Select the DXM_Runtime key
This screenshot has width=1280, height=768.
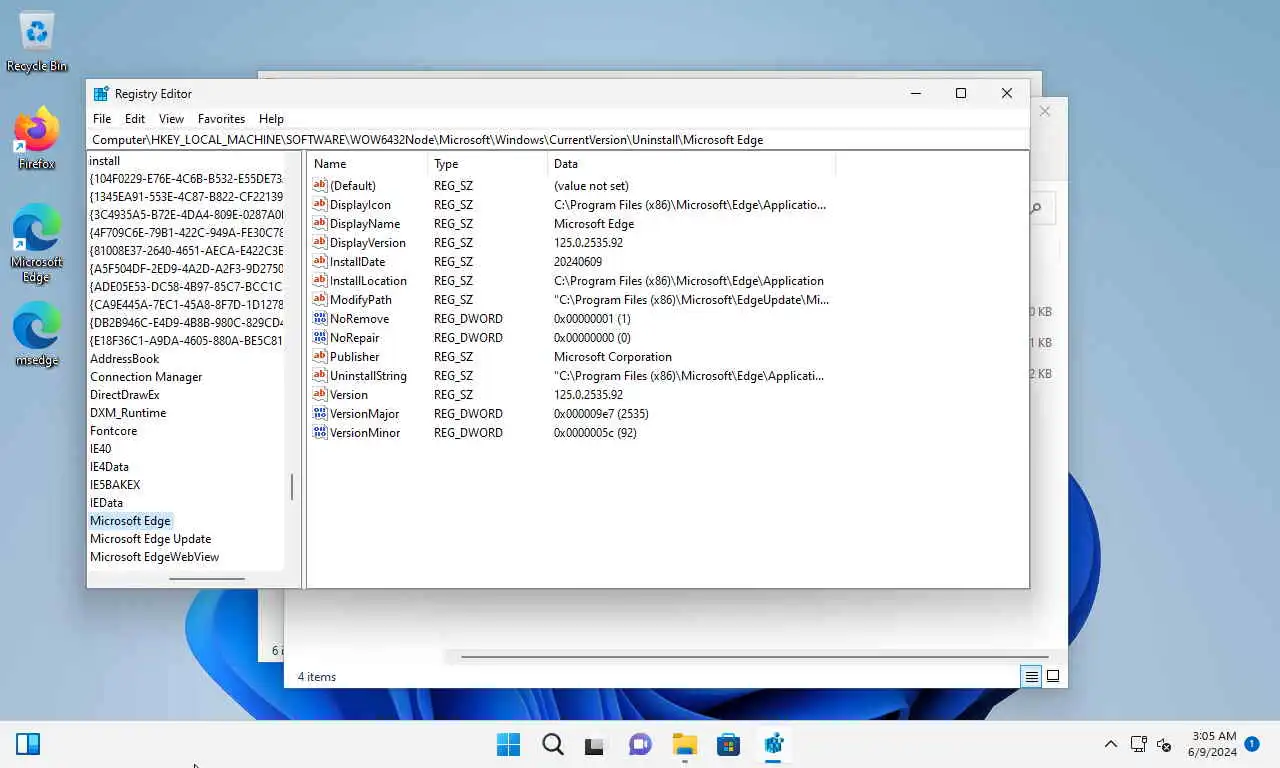click(128, 413)
